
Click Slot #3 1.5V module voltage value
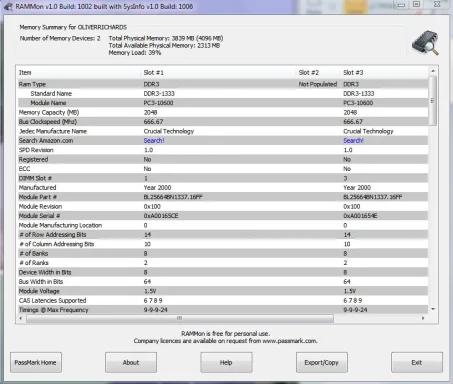(x=350, y=291)
